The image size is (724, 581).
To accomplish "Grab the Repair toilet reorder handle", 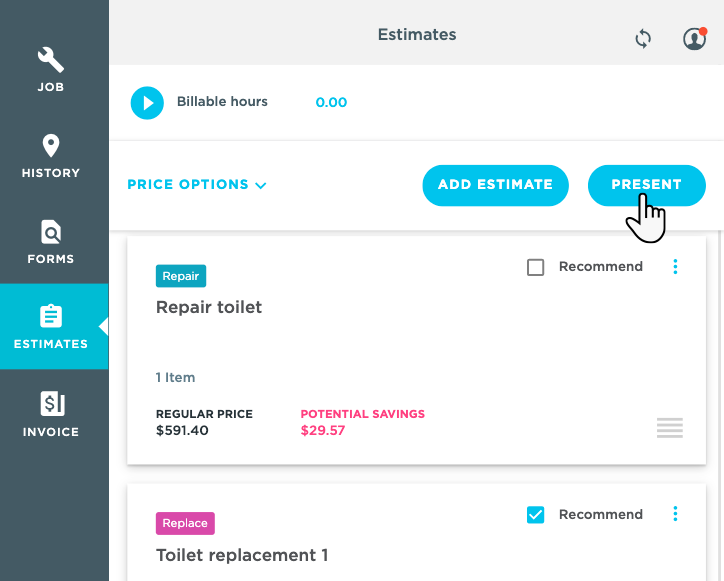I will coord(670,428).
